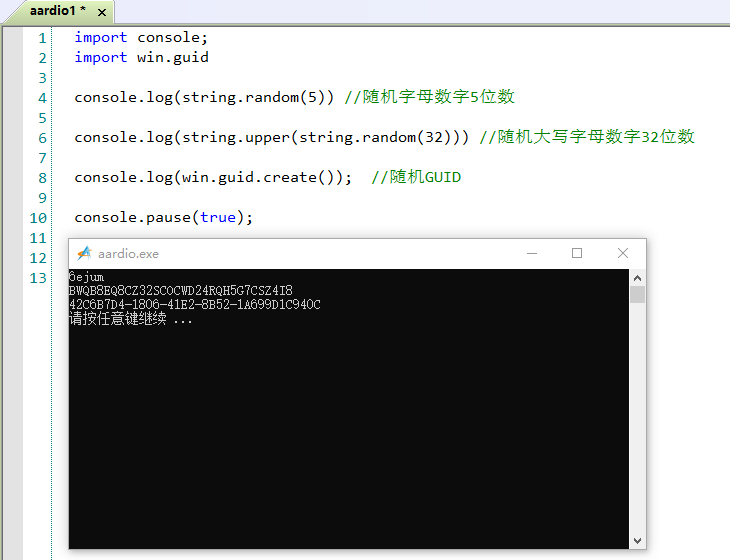Click 'string.random(5)' code text

pos(254,97)
